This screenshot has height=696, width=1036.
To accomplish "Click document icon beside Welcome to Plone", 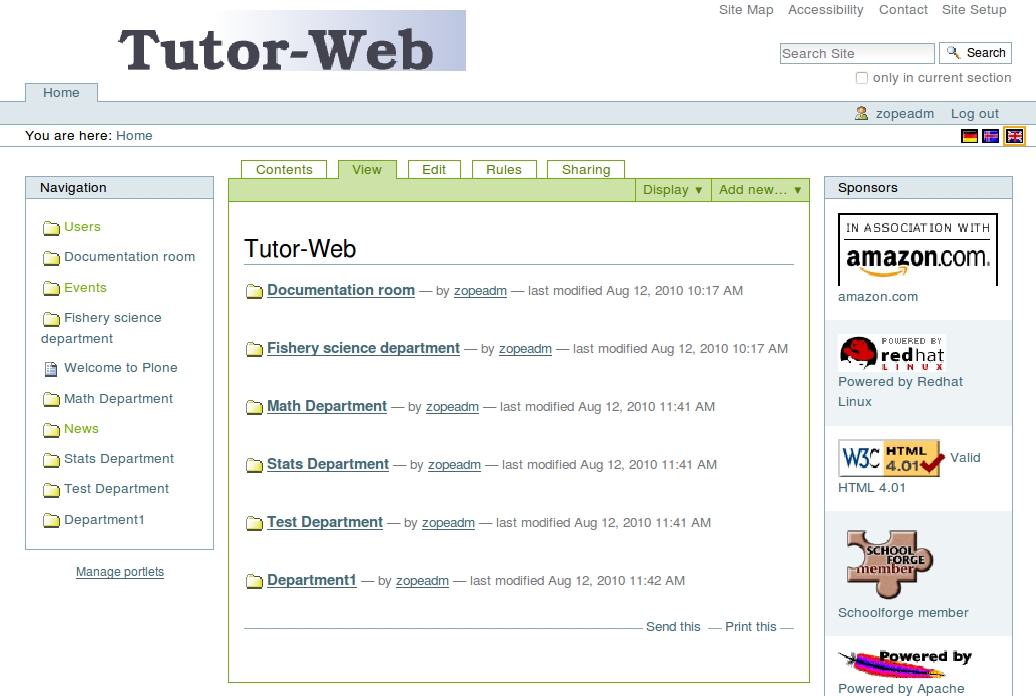I will [x=51, y=369].
